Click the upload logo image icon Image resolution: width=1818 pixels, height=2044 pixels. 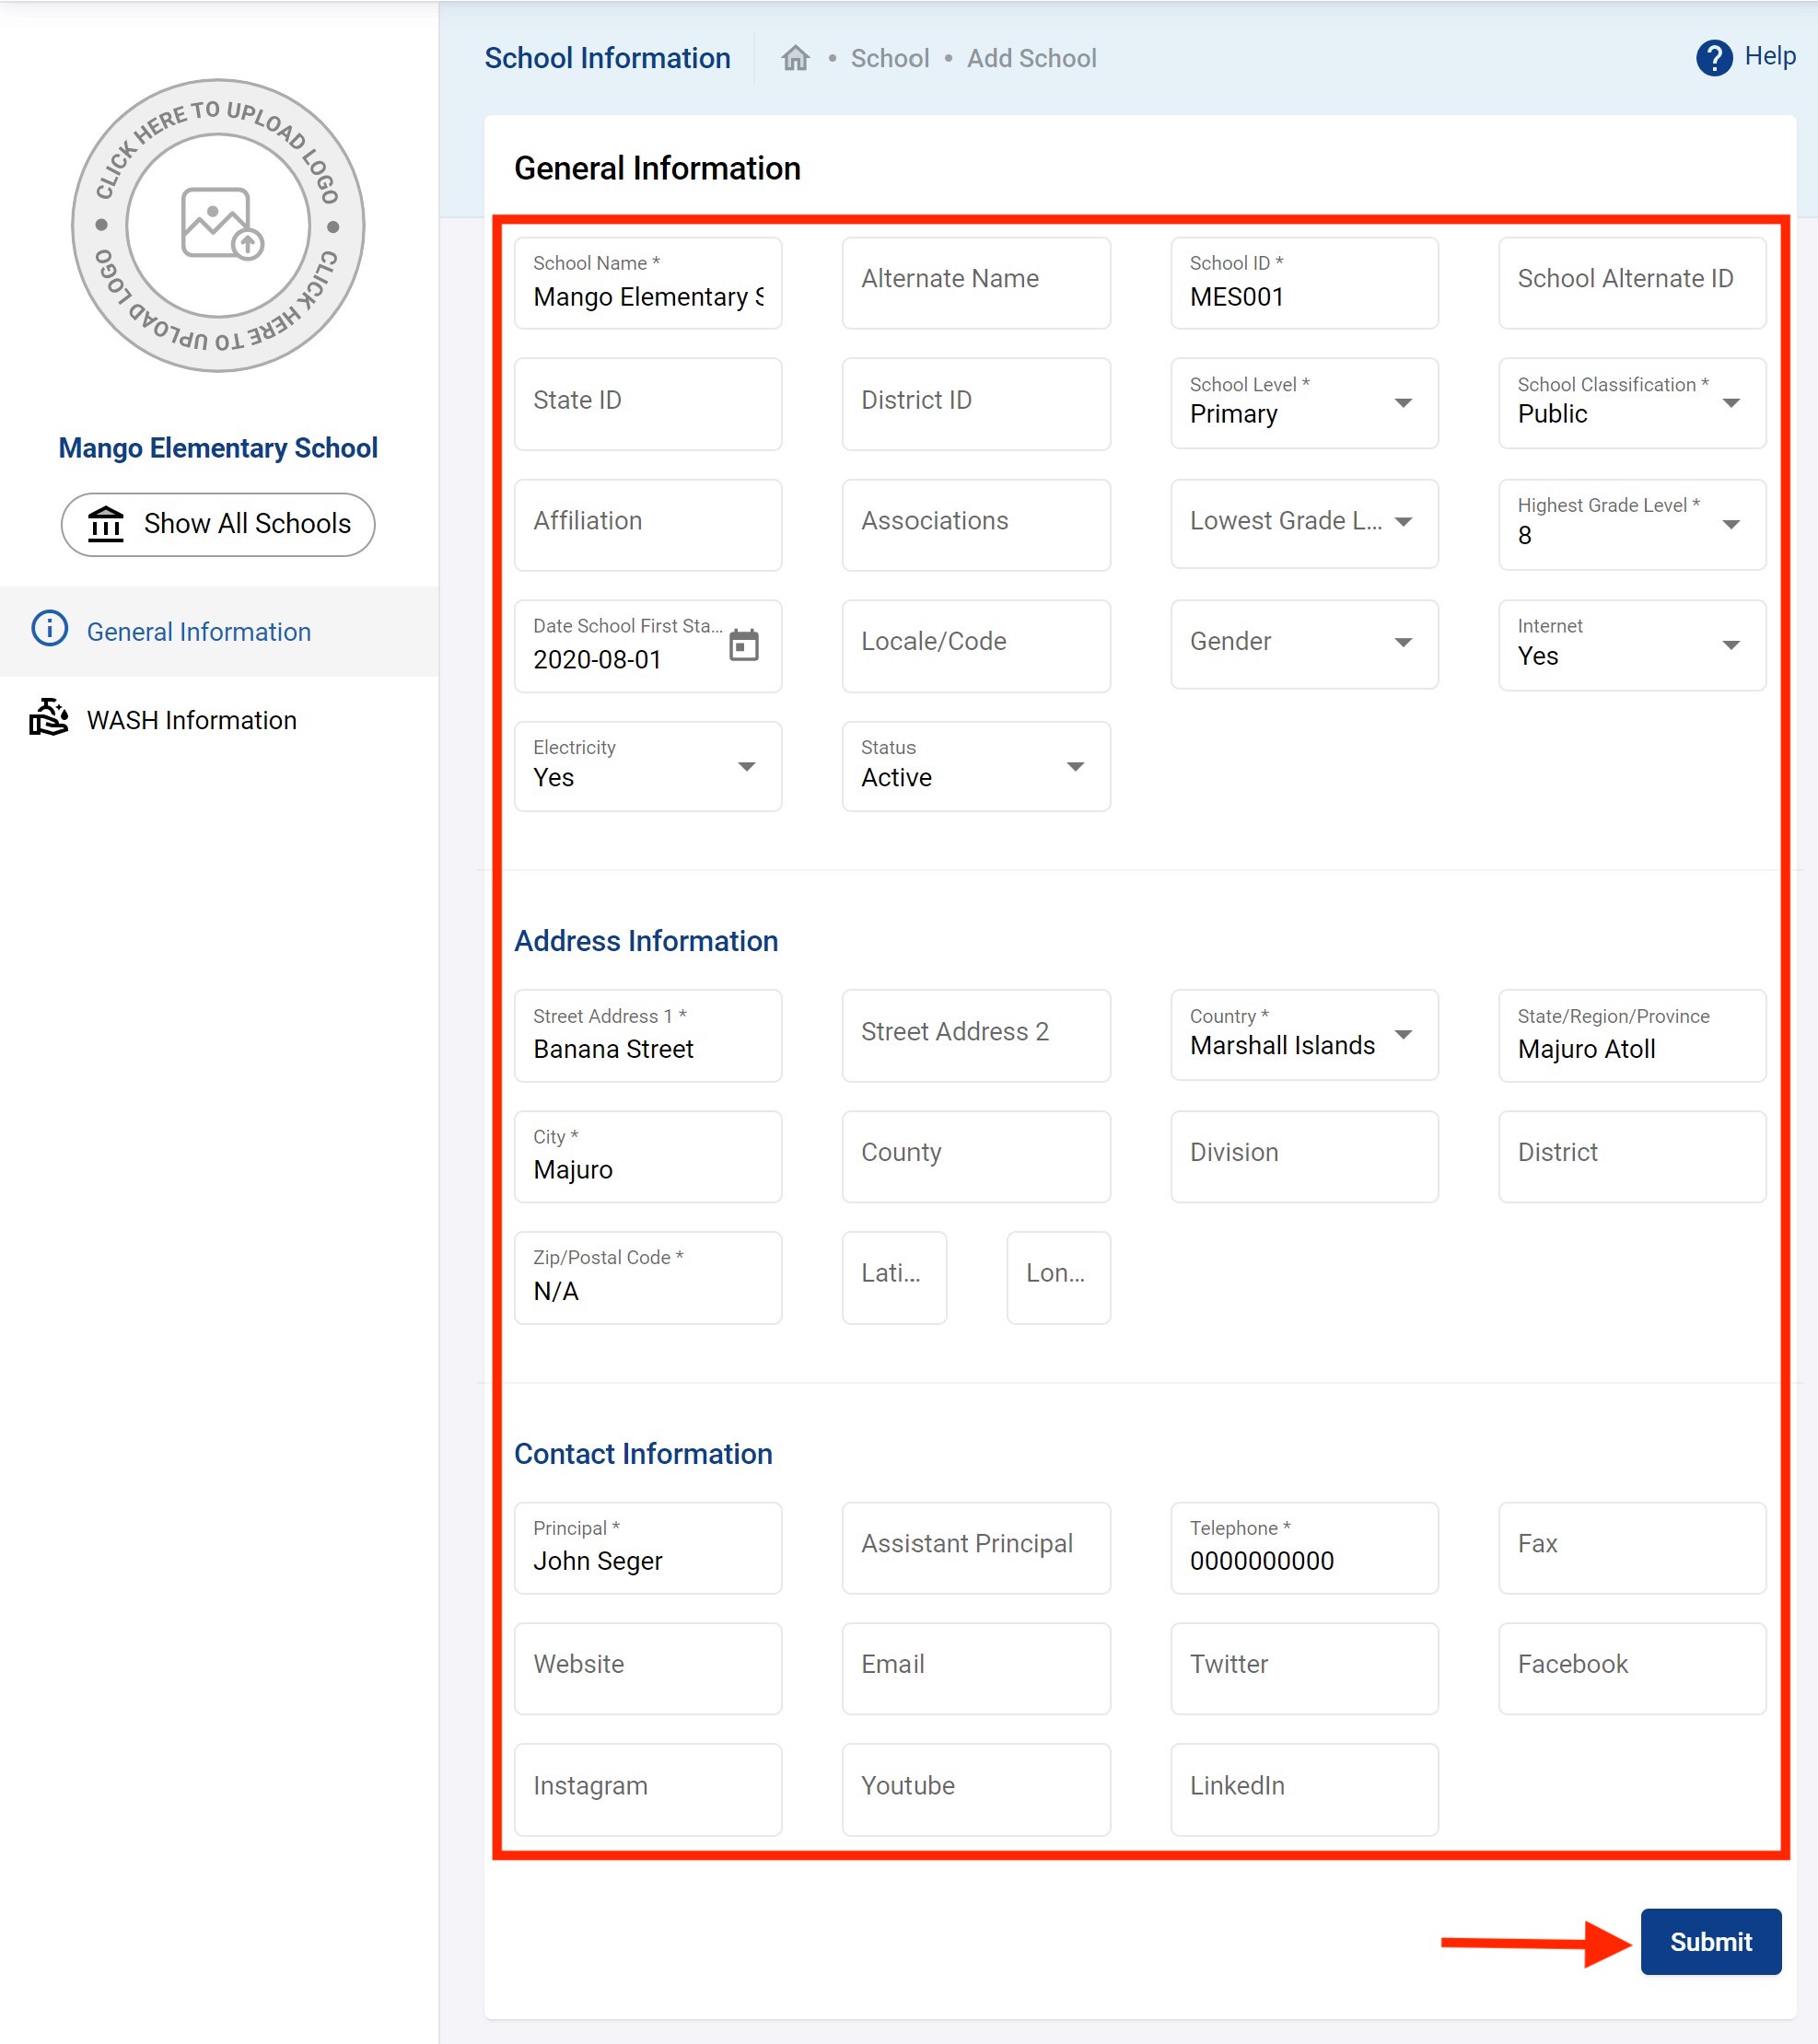click(x=220, y=225)
